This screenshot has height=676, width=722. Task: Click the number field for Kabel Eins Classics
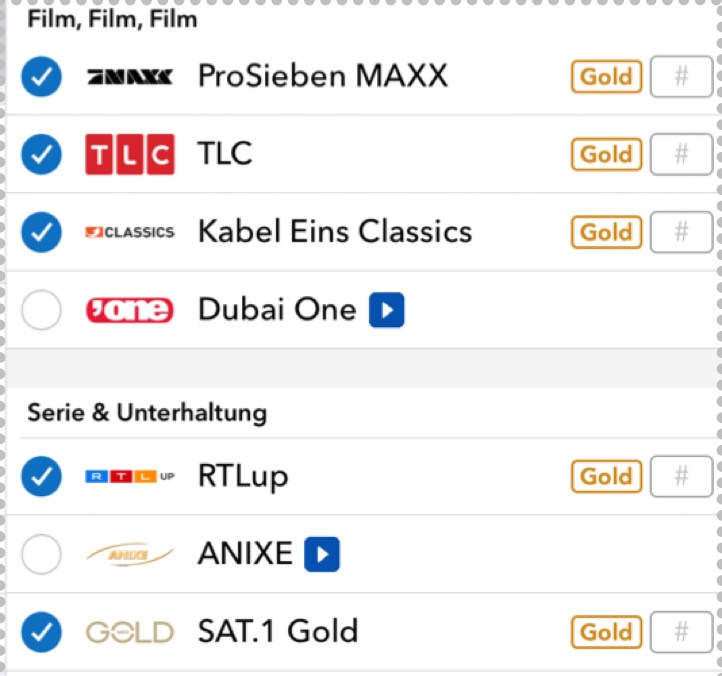(x=681, y=232)
